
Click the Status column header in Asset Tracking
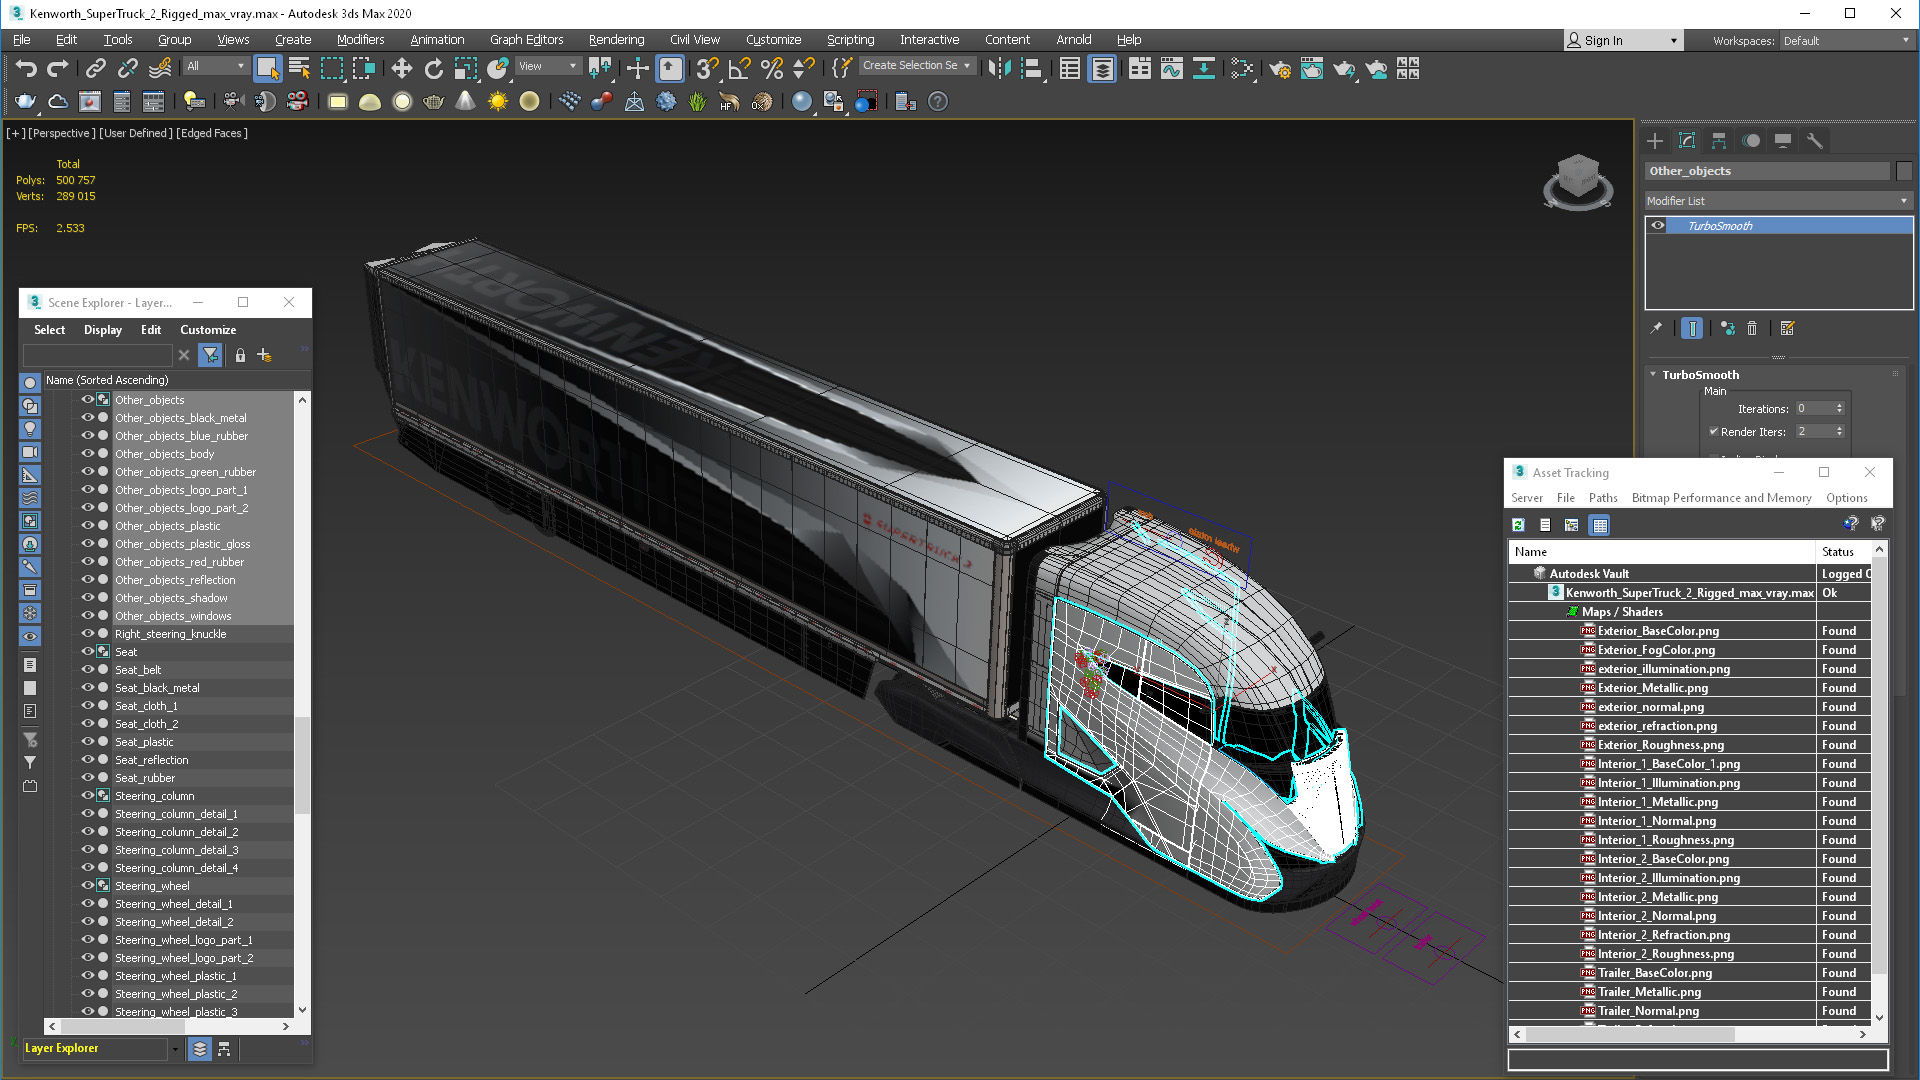(x=1845, y=552)
